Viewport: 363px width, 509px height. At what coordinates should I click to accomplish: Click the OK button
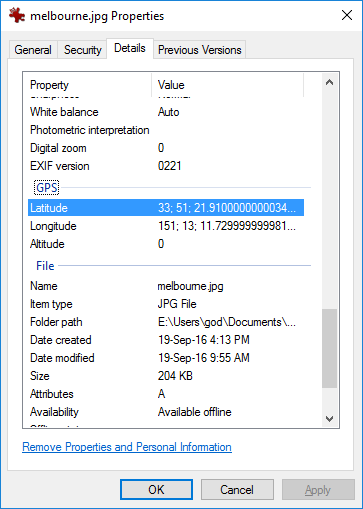pos(156,490)
